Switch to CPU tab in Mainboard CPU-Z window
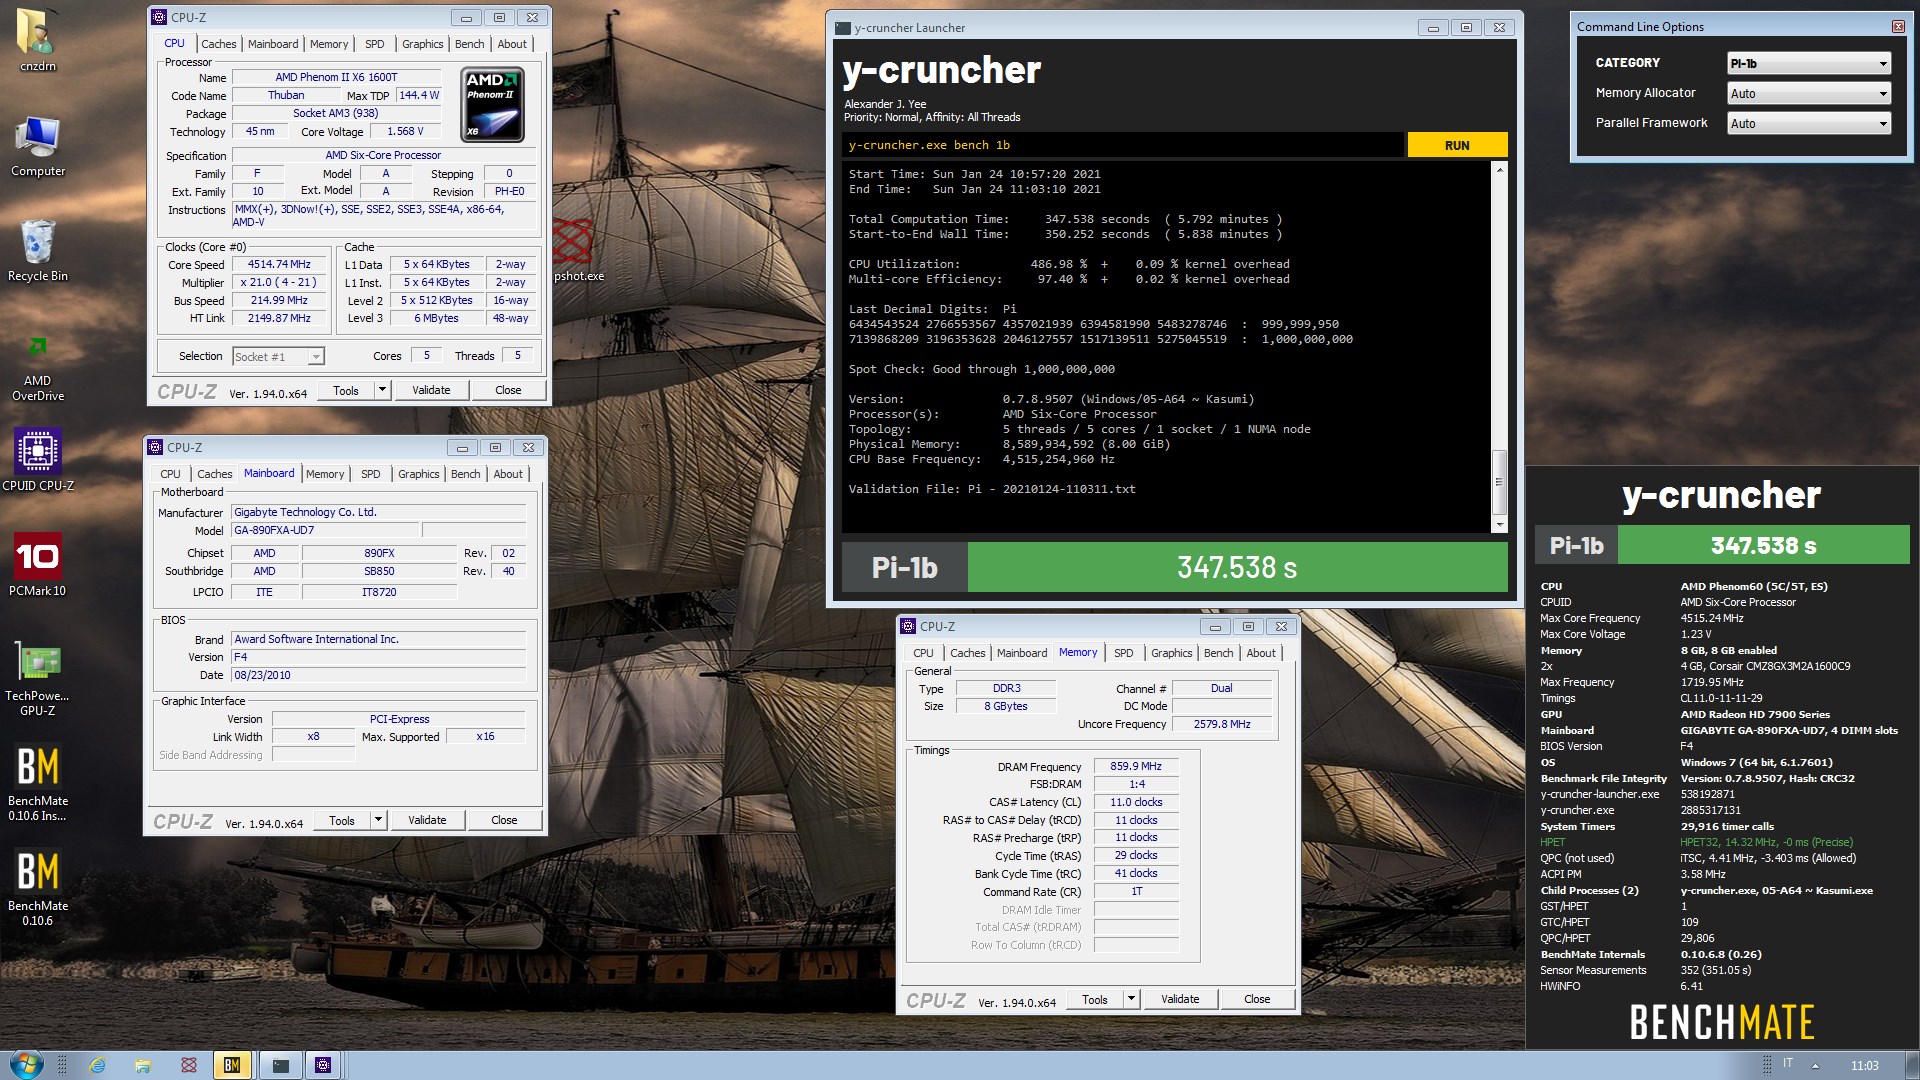 (x=170, y=474)
